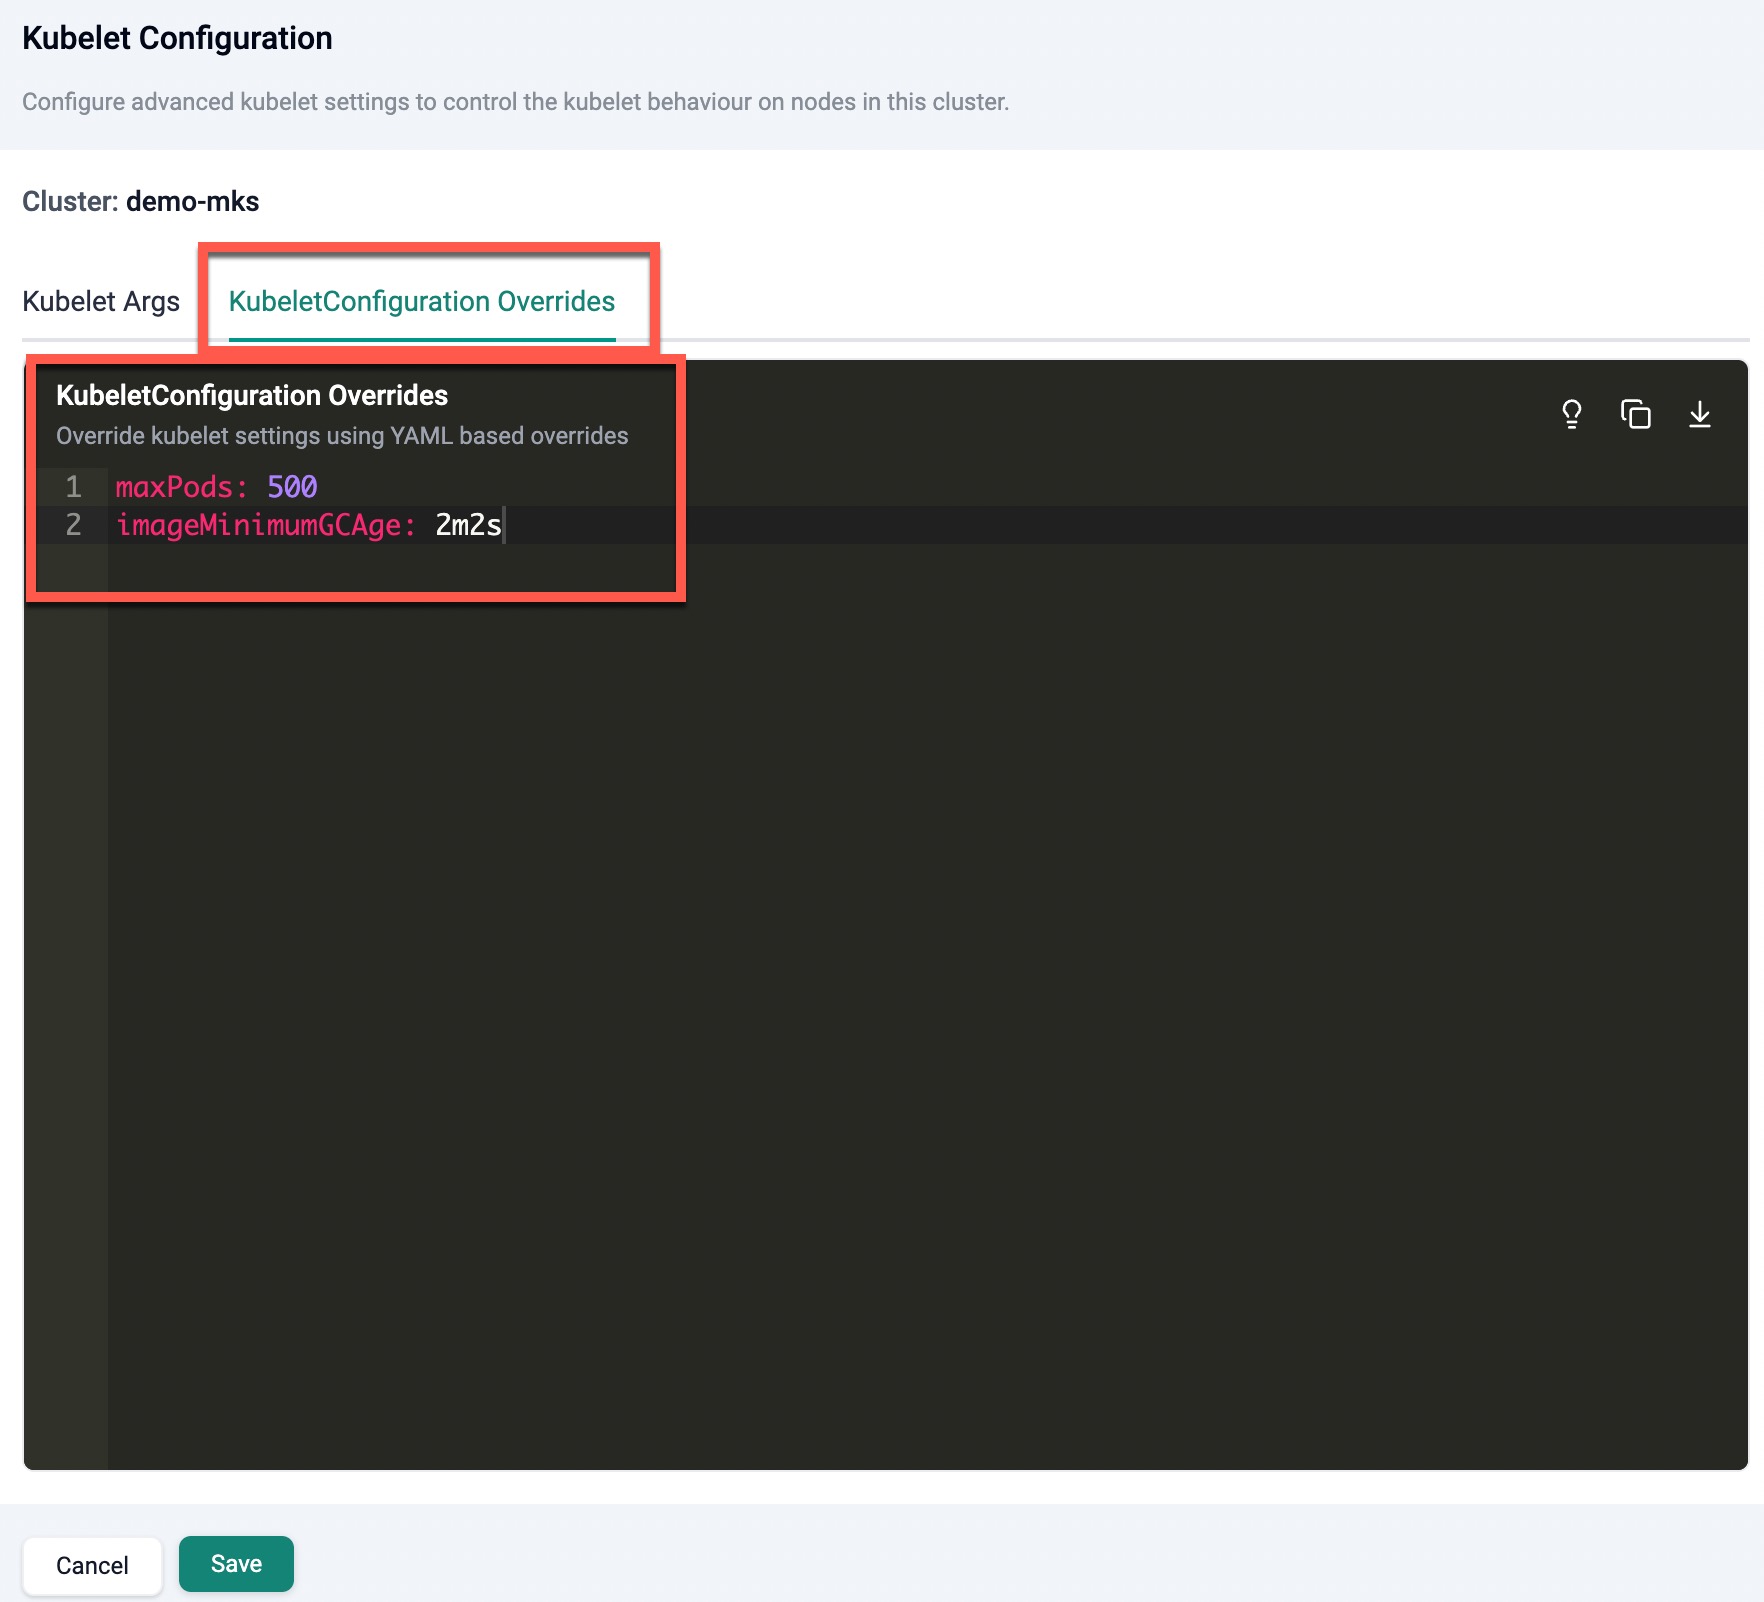Screen dimensions: 1764x1602
Task: Click the imageMinimumGCAge key text
Action: (x=258, y=525)
